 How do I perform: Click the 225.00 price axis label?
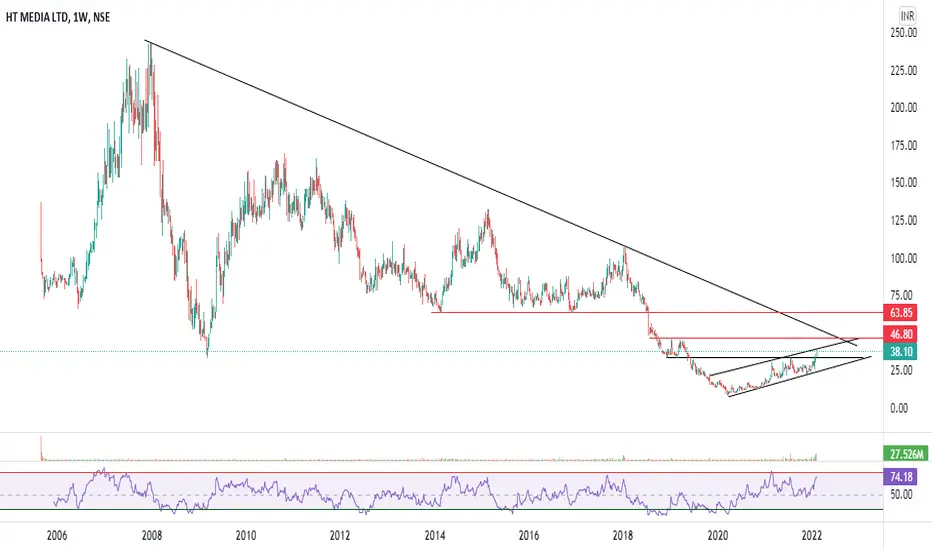click(903, 70)
